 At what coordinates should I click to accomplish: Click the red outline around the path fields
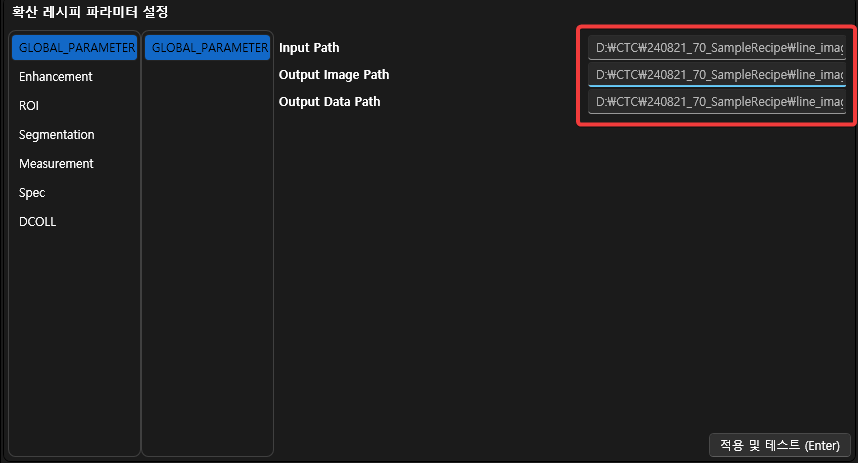pos(578,75)
